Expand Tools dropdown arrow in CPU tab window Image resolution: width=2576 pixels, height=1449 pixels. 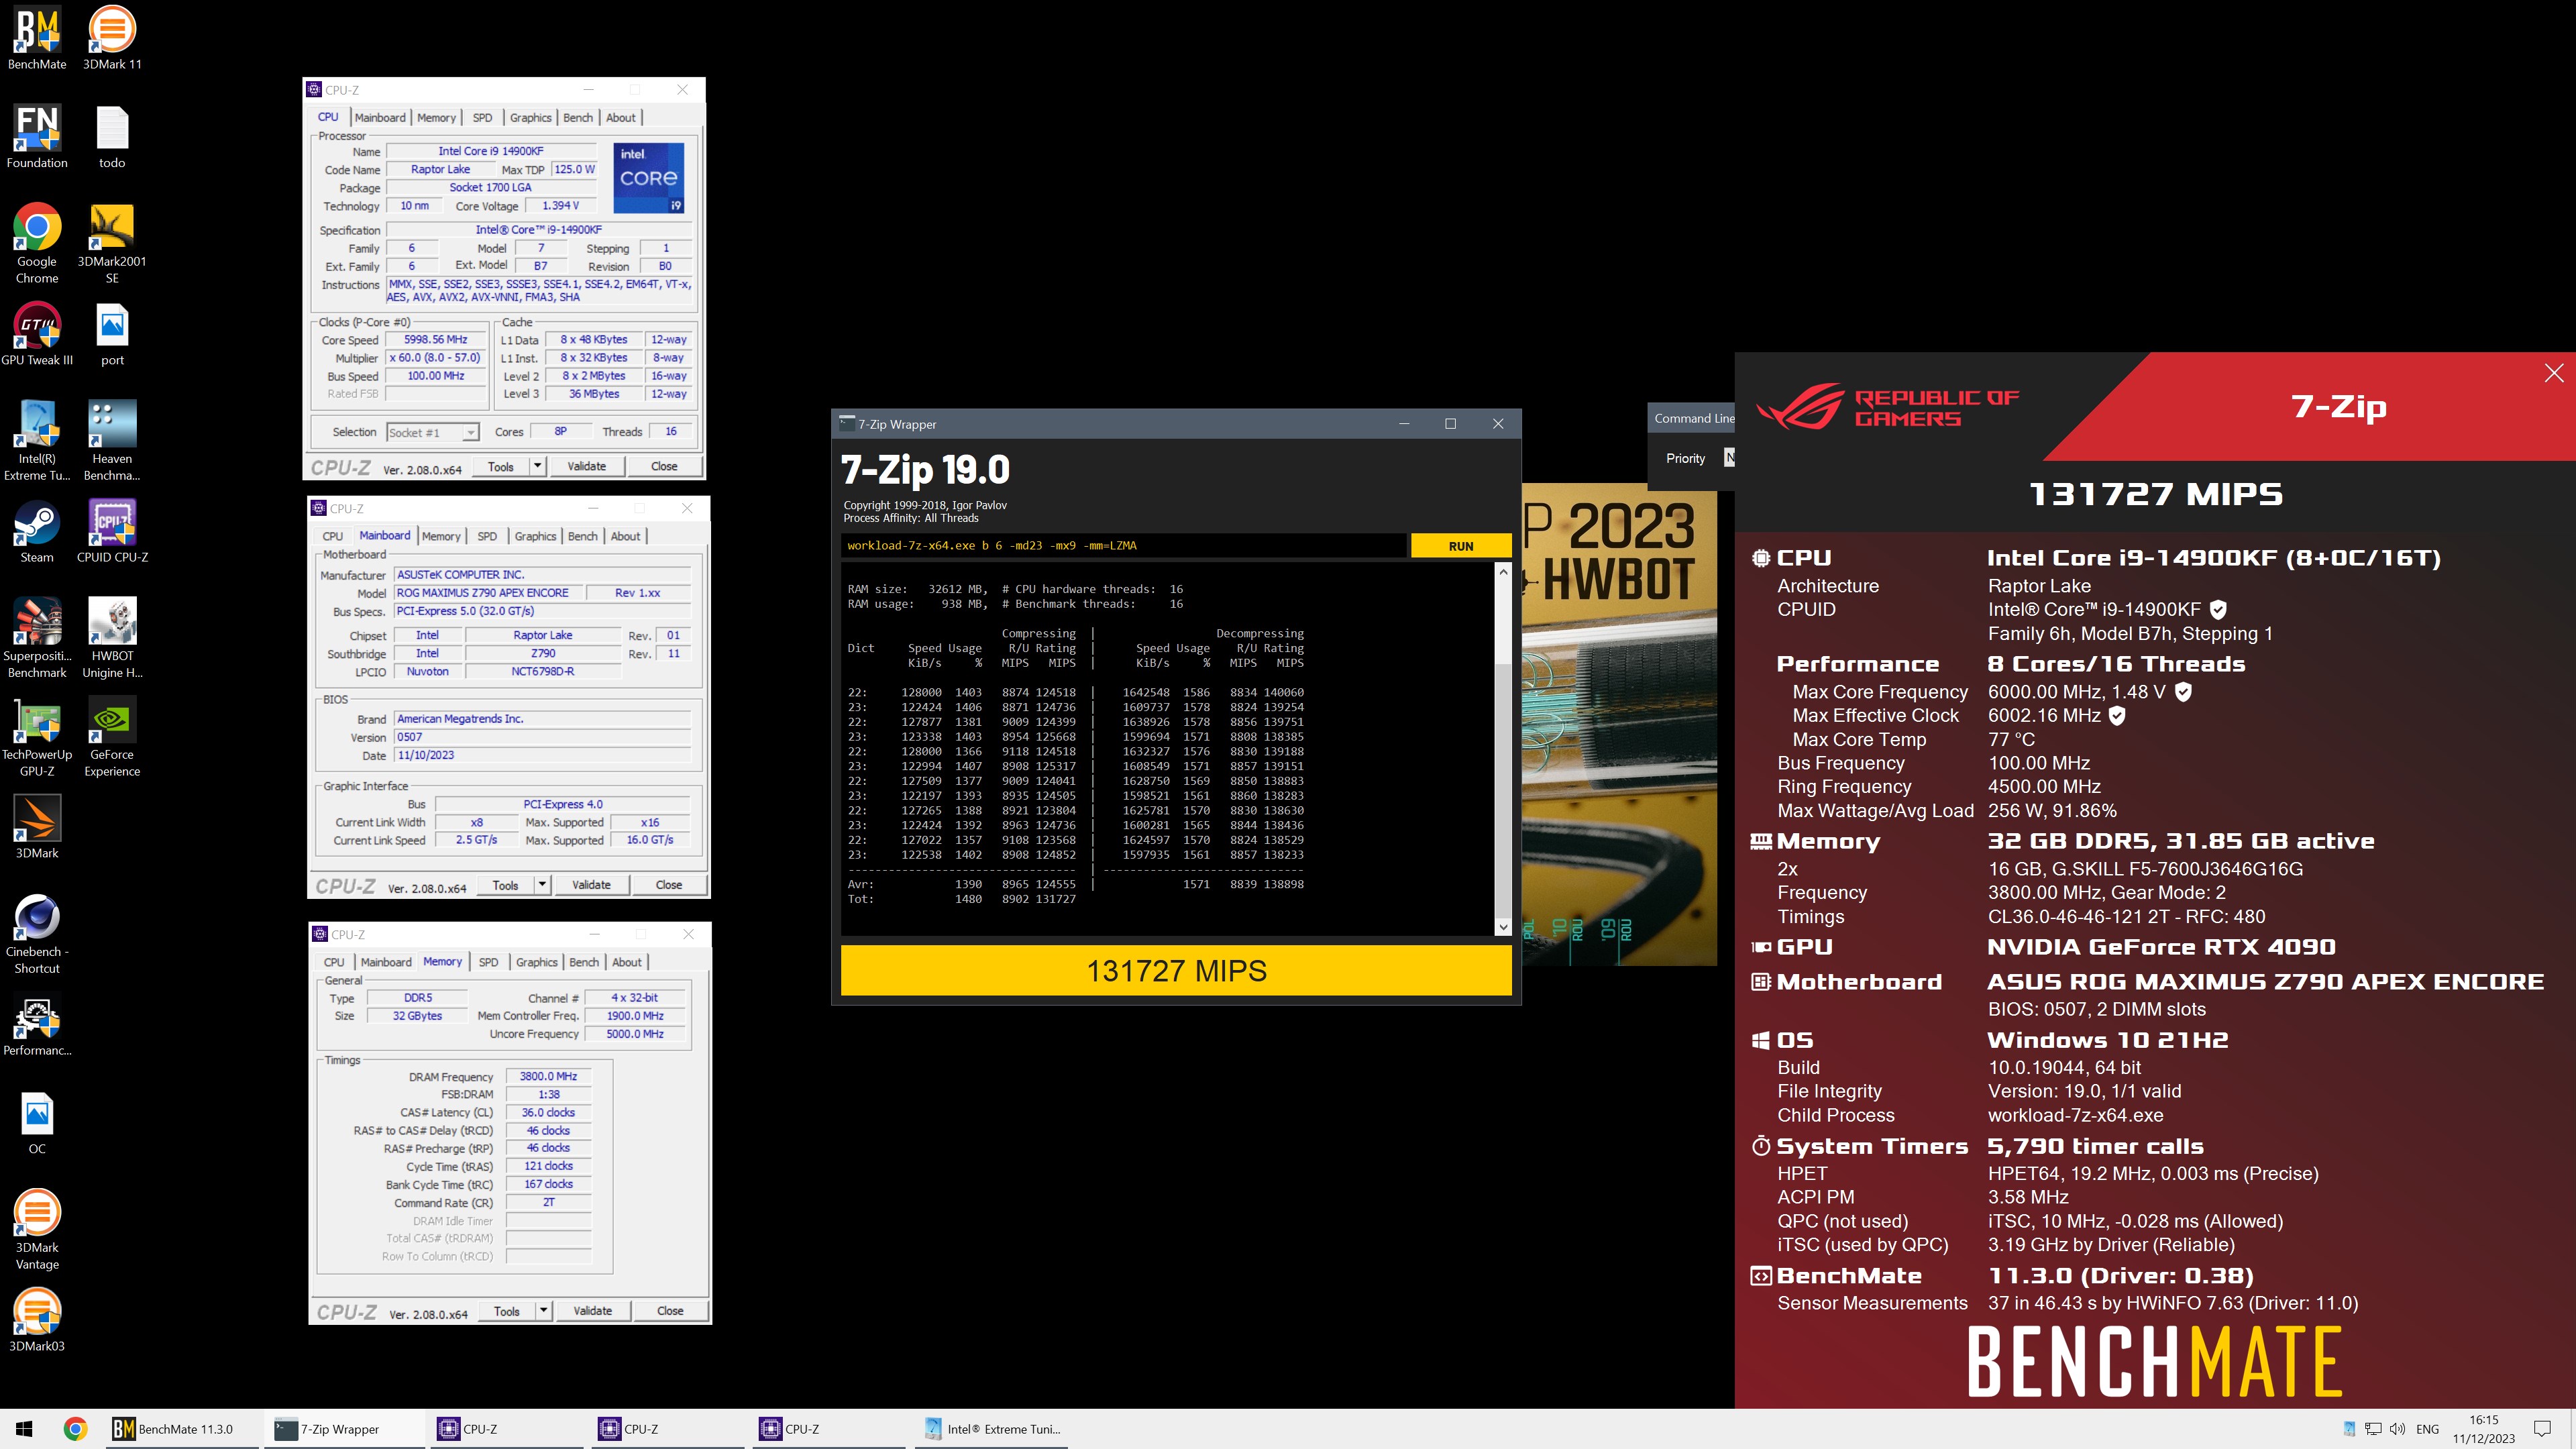(x=537, y=466)
